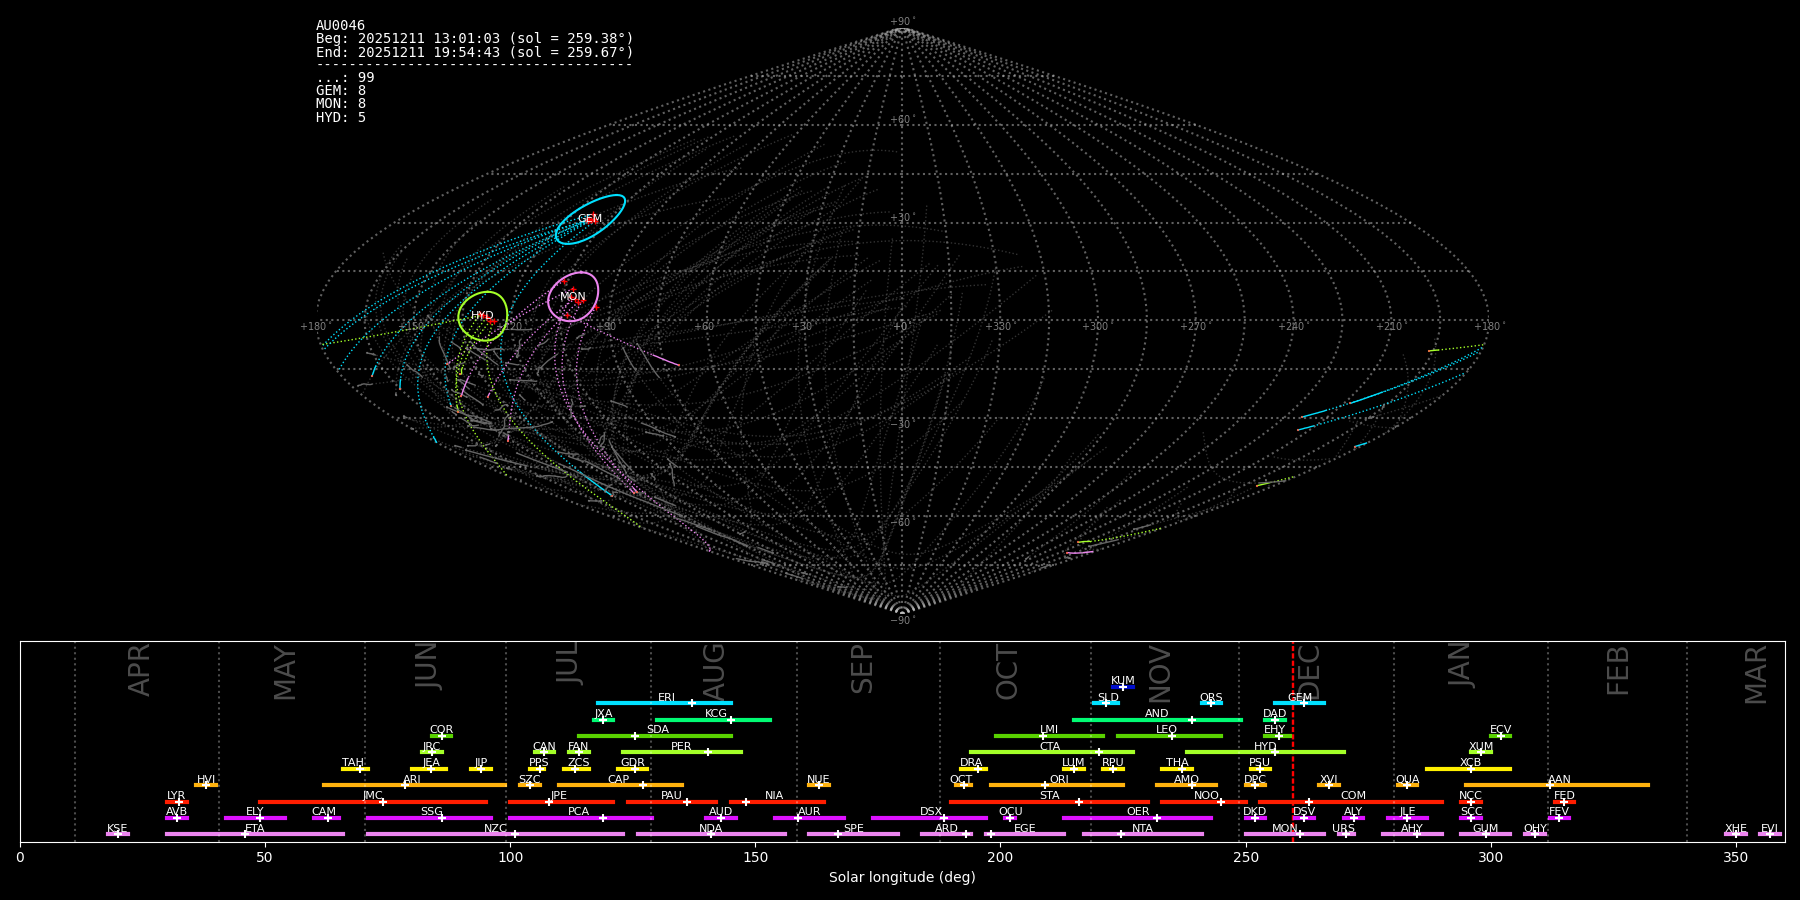Viewport: 1800px width, 900px height.
Task: Click the ETA shower bar in timeline
Action: coord(255,834)
